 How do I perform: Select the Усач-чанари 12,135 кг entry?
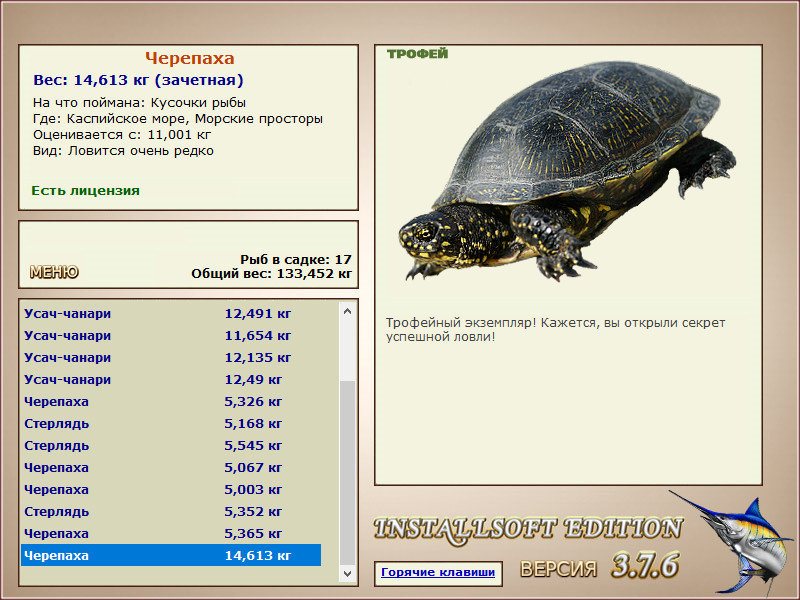pos(171,358)
